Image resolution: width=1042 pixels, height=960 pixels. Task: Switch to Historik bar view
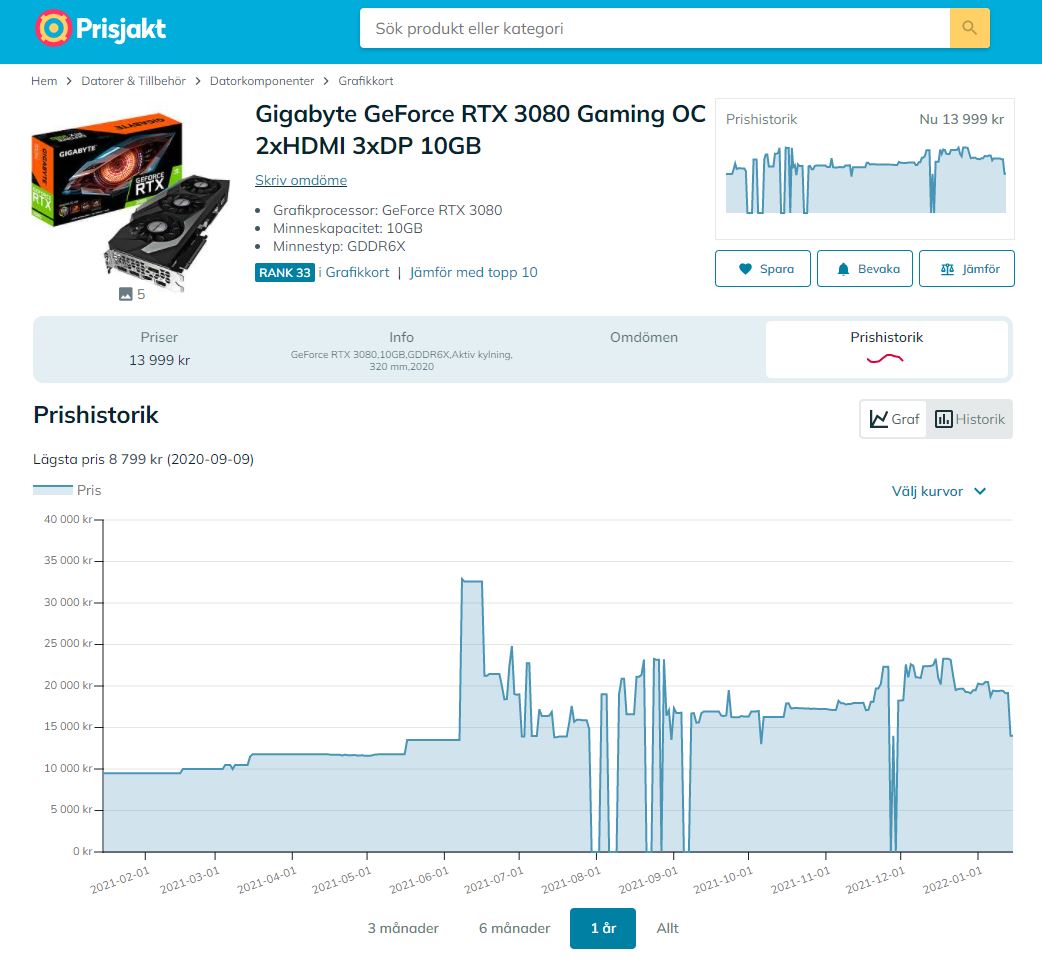pyautogui.click(x=970, y=419)
